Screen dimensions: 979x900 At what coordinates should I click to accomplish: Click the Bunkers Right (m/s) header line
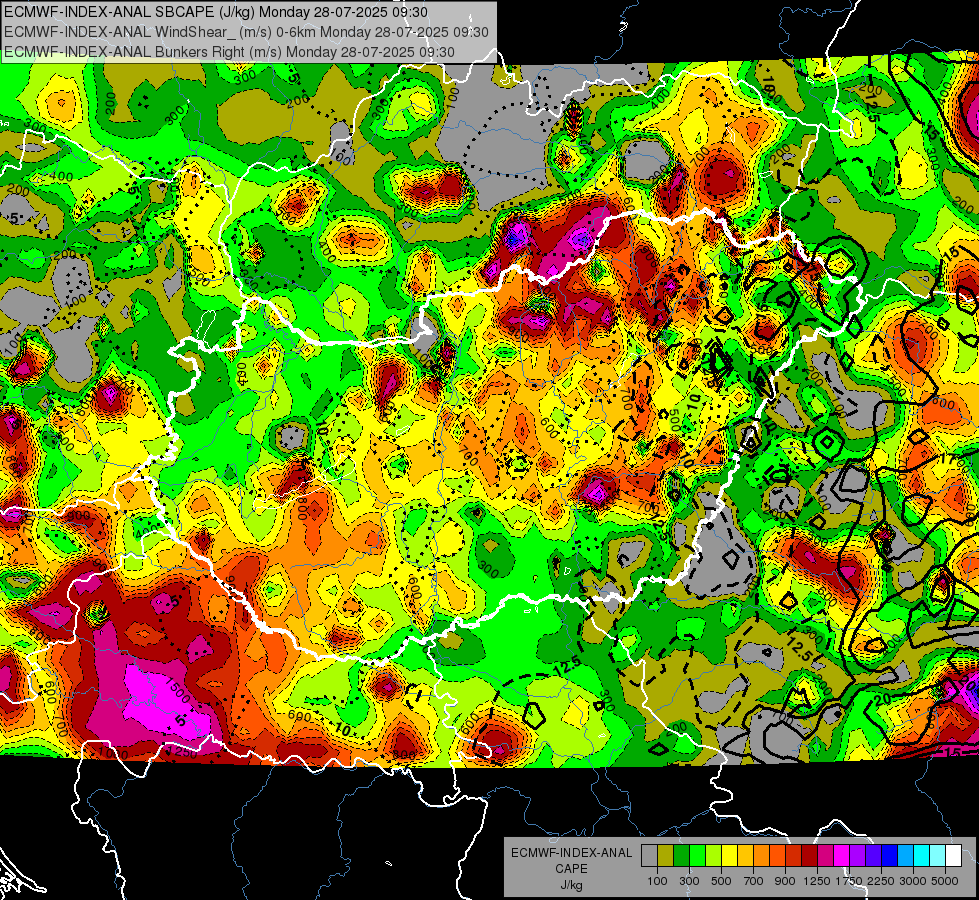(x=229, y=52)
